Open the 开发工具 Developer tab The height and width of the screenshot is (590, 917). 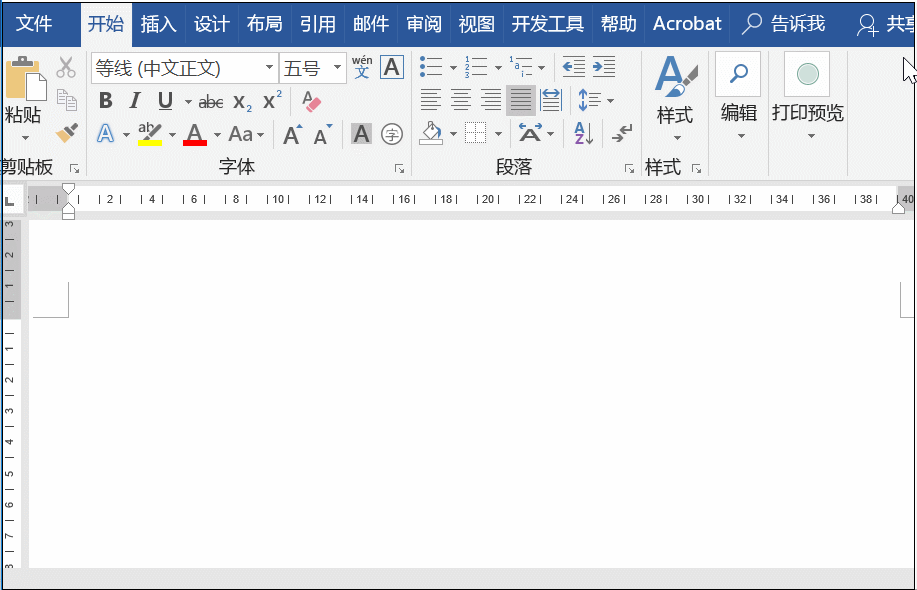point(547,24)
